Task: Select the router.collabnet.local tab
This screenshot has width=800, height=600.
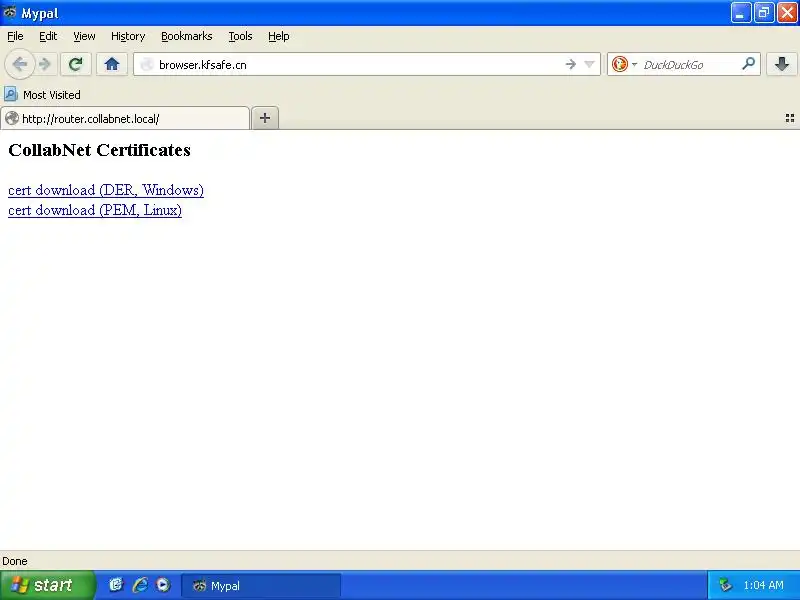Action: [125, 118]
